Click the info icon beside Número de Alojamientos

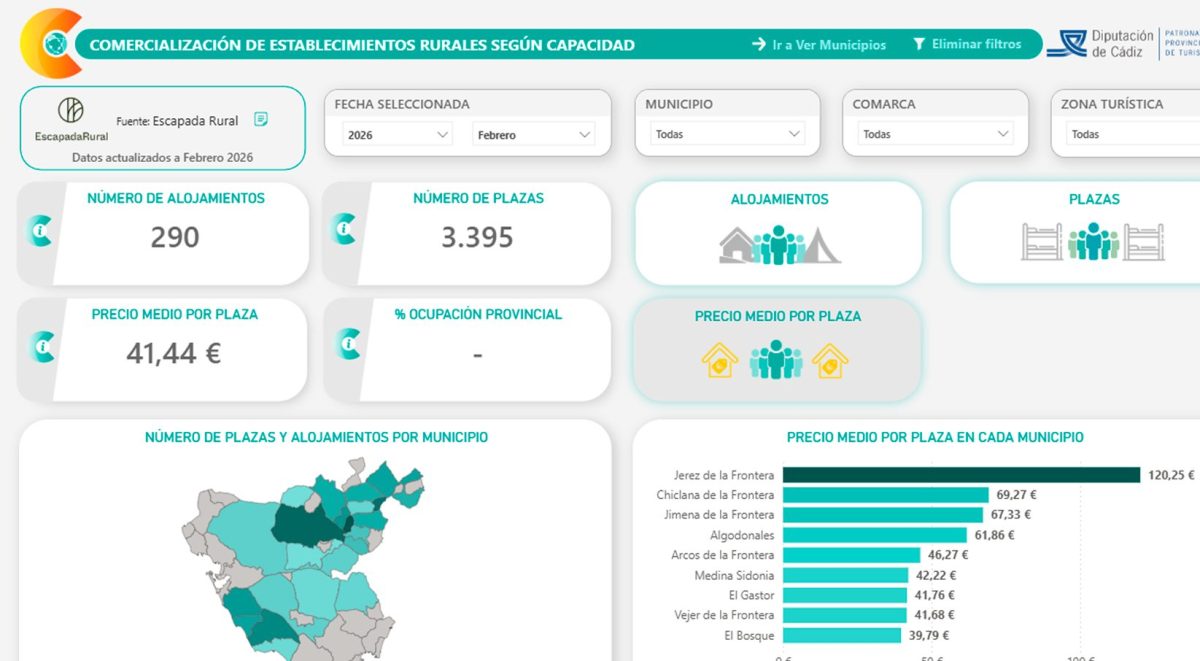tap(42, 232)
